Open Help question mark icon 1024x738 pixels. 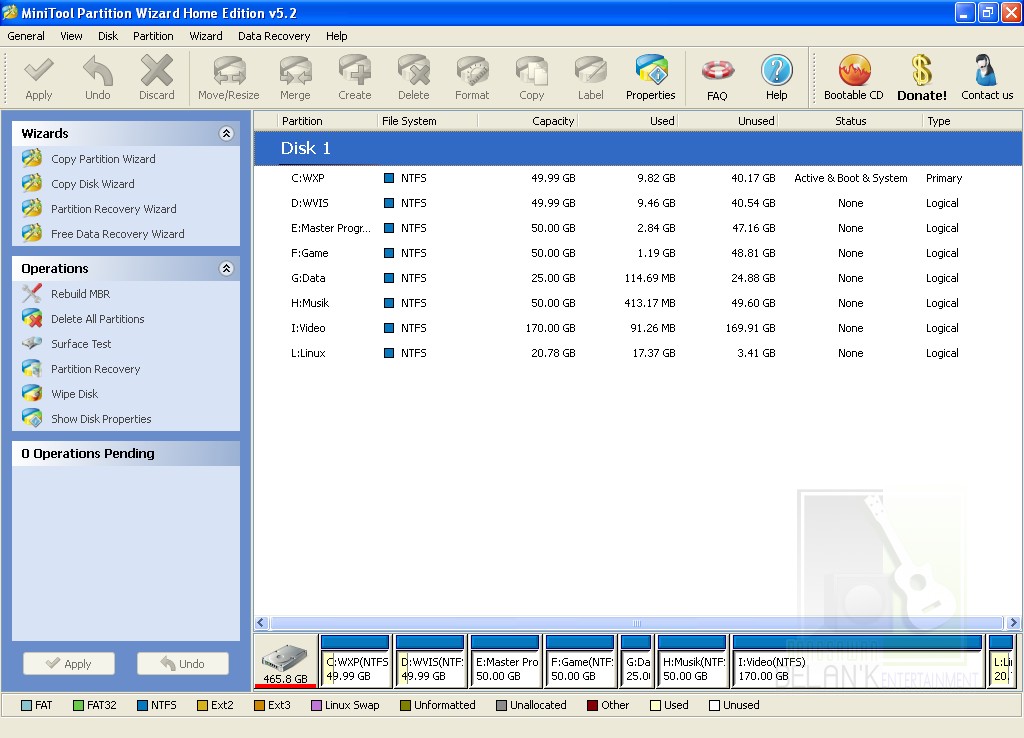(776, 71)
